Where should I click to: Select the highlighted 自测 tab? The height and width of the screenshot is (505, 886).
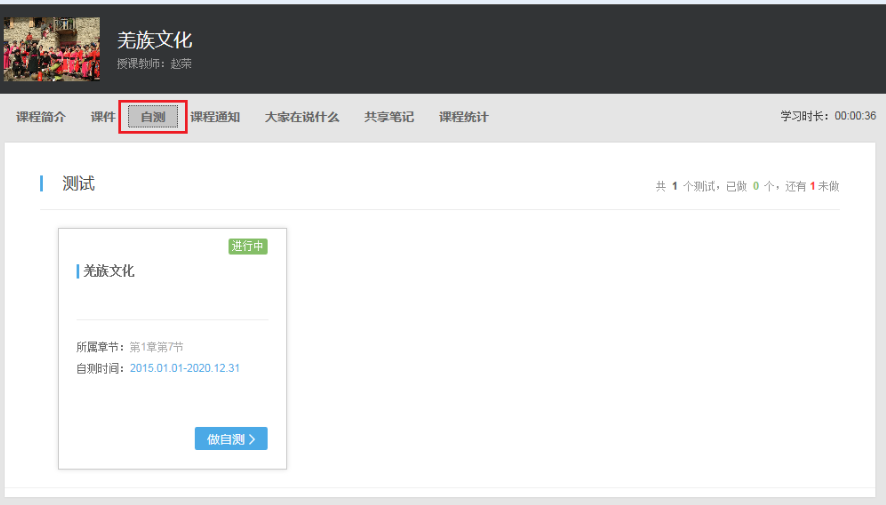tap(153, 117)
